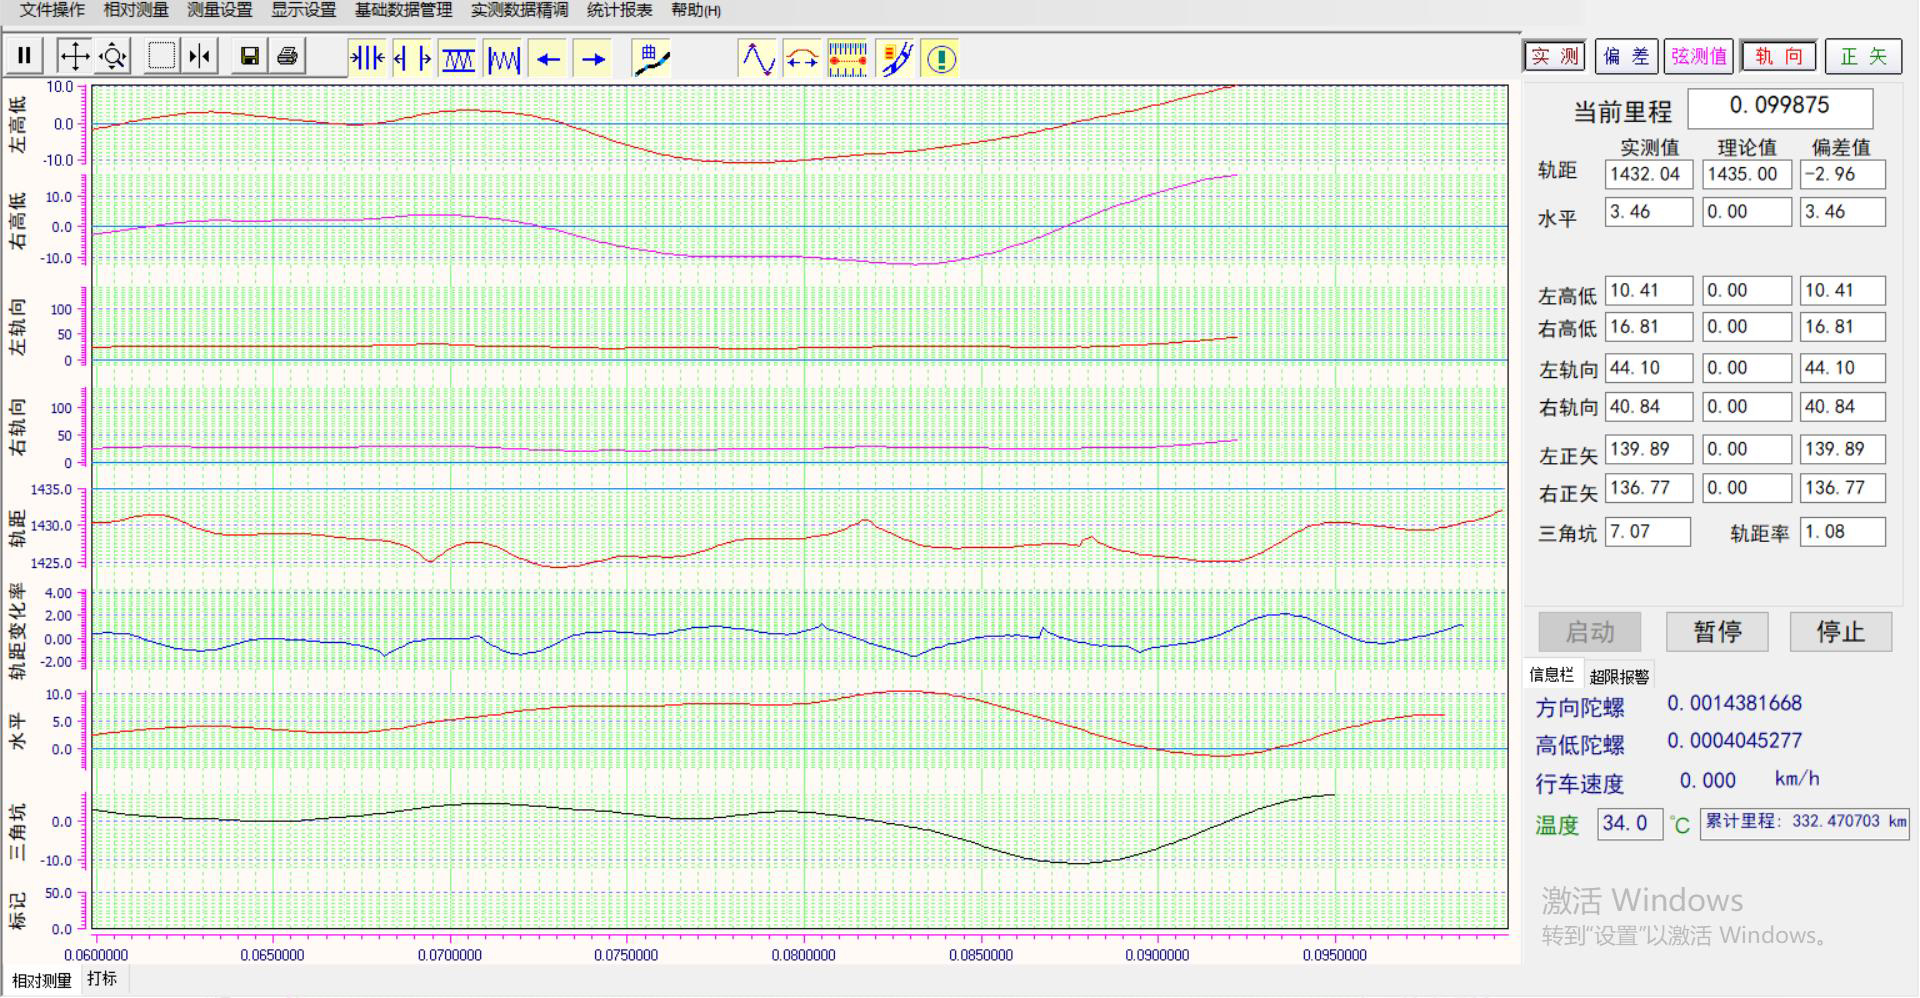This screenshot has width=1920, height=998.
Task: Click the blue left arrow icon
Action: pos(548,58)
